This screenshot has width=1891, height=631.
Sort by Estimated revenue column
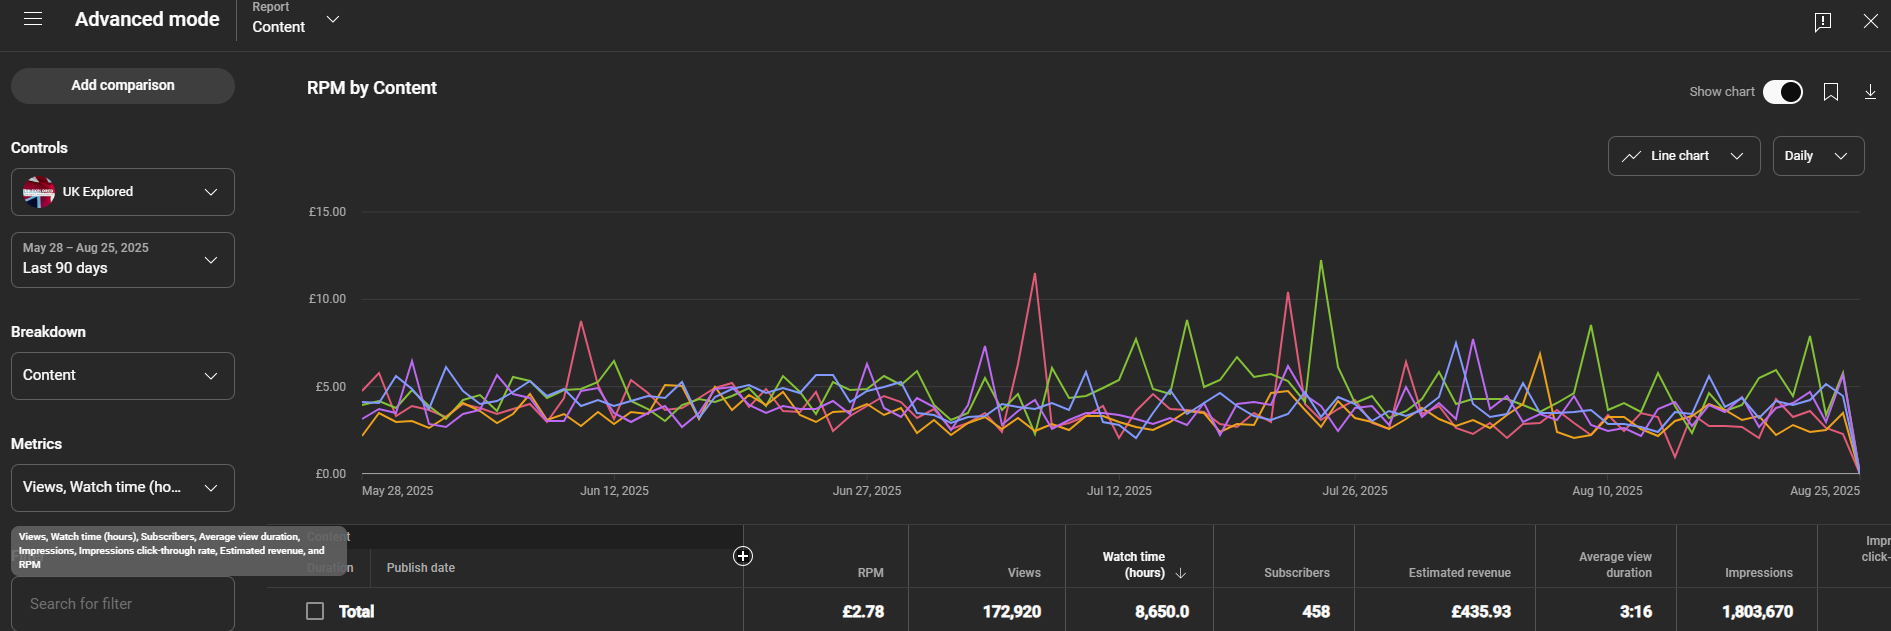coord(1460,573)
